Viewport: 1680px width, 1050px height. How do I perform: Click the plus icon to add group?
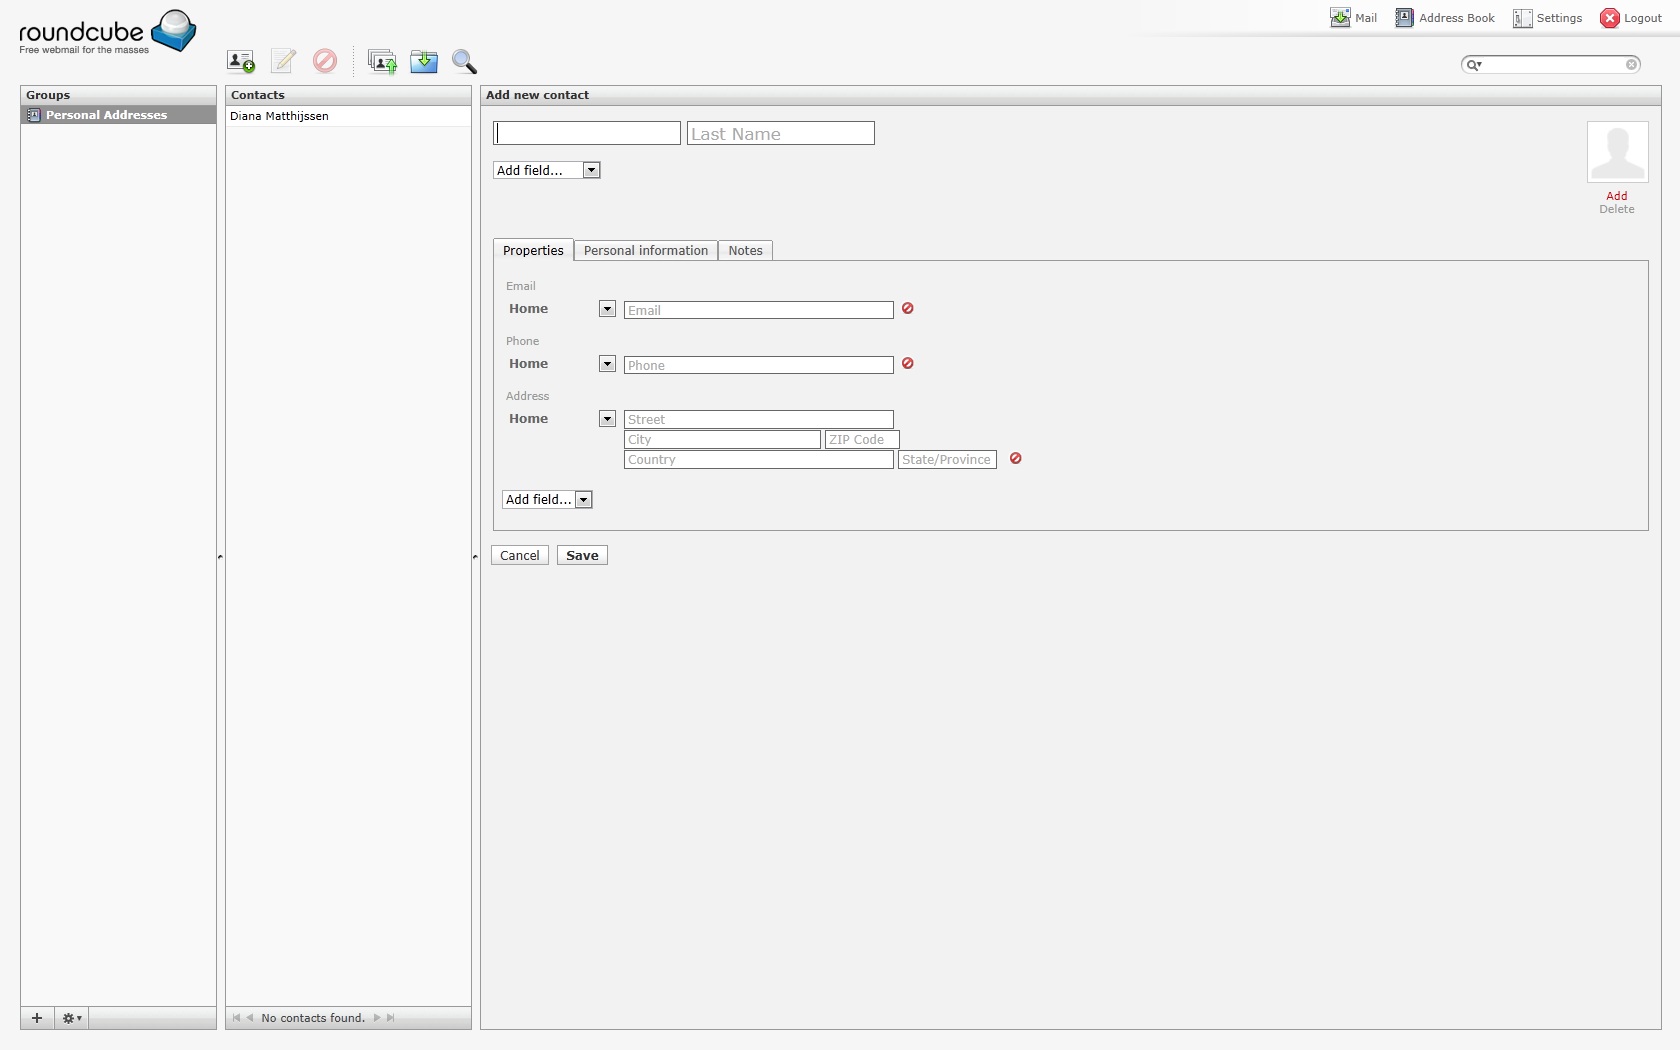pos(37,1018)
